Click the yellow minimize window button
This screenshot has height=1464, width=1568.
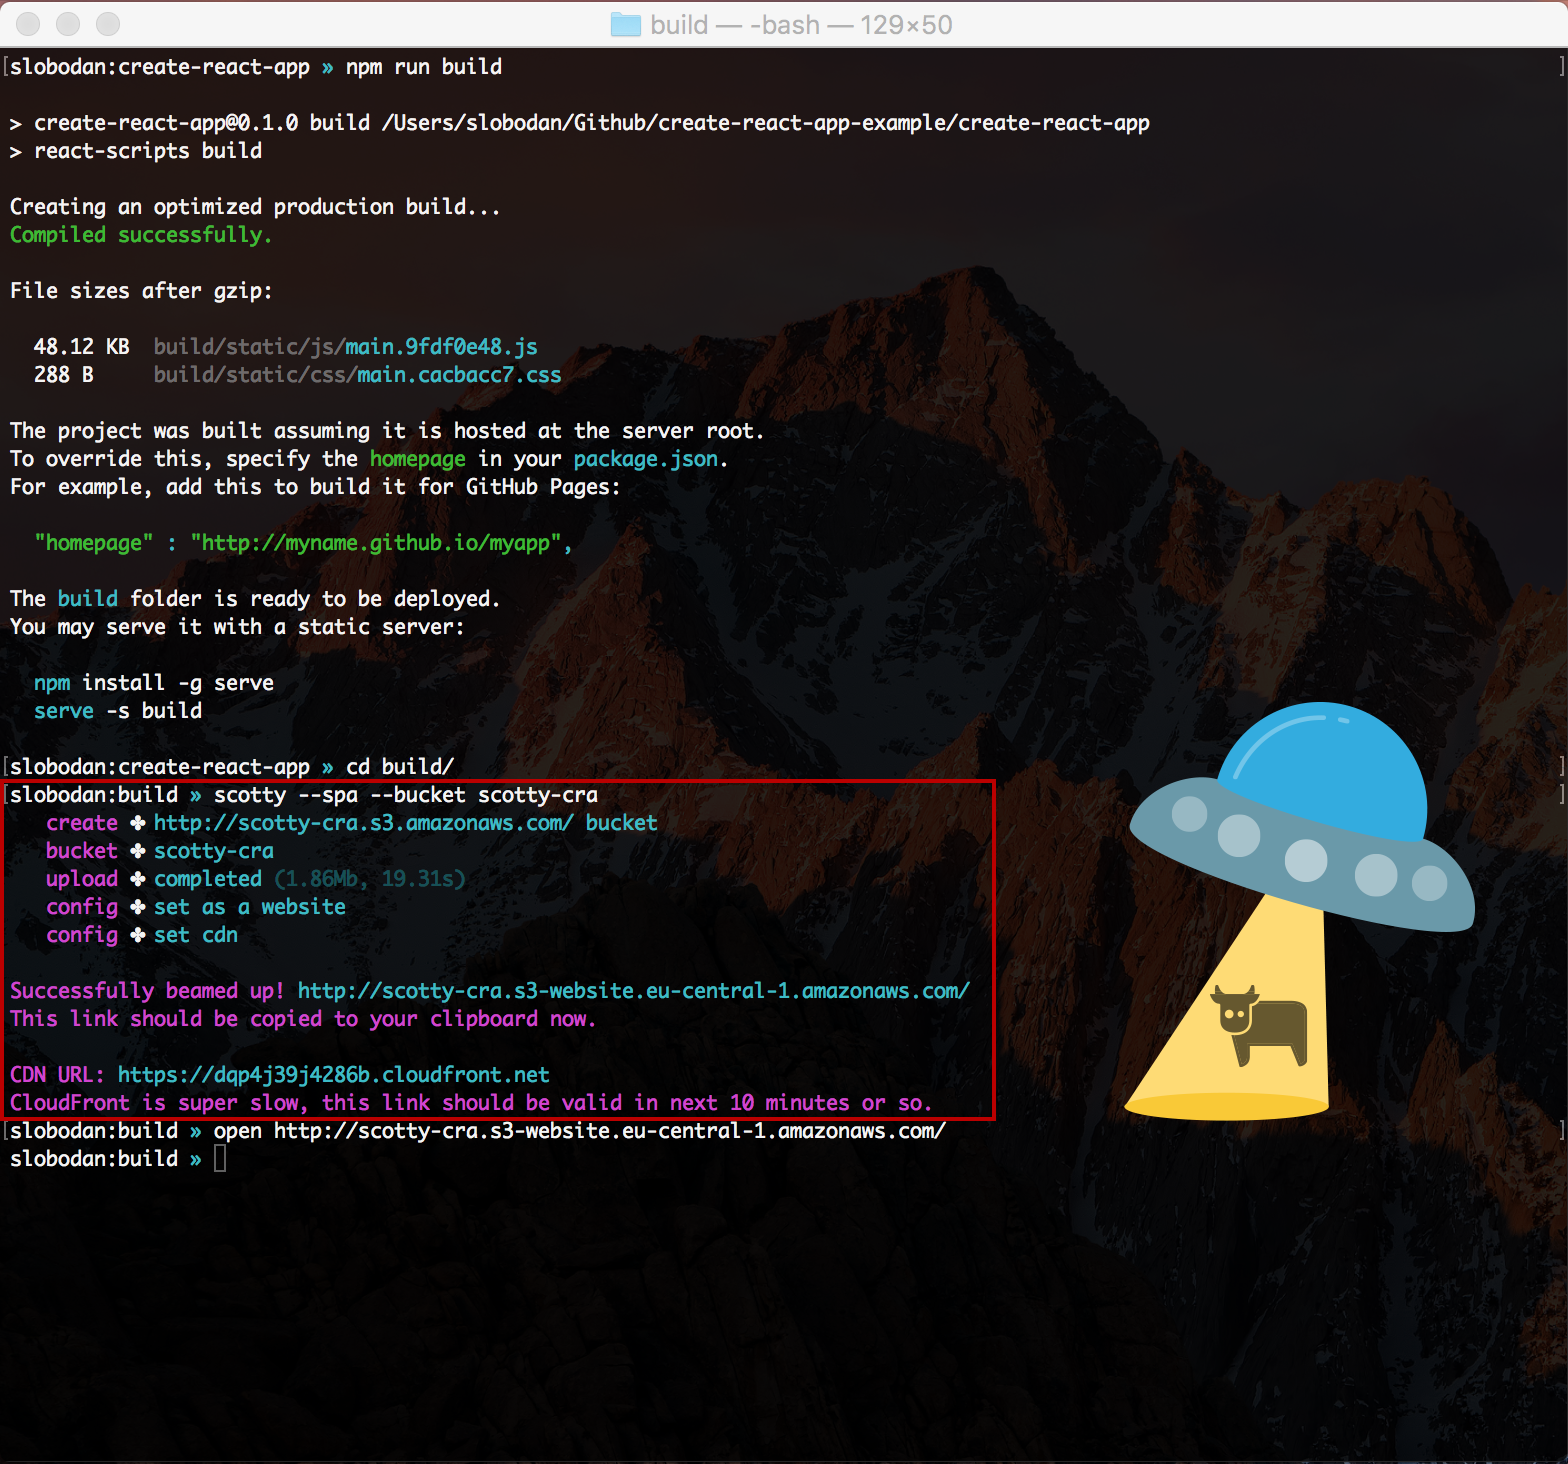[x=68, y=23]
